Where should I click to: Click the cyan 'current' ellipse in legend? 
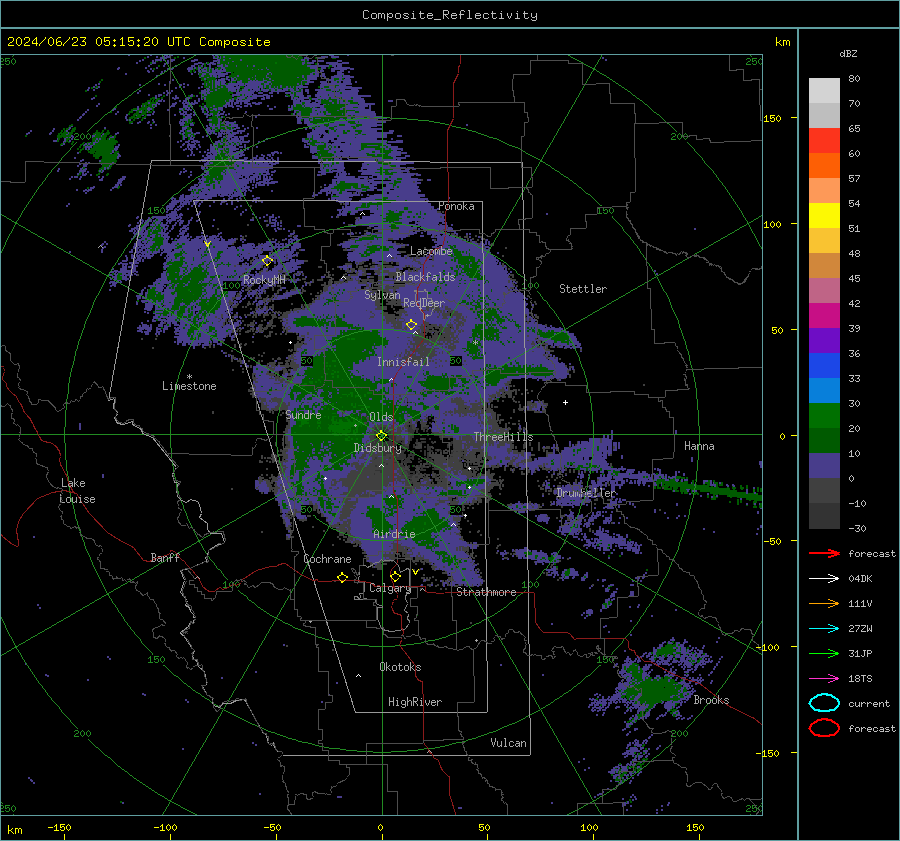(x=824, y=703)
